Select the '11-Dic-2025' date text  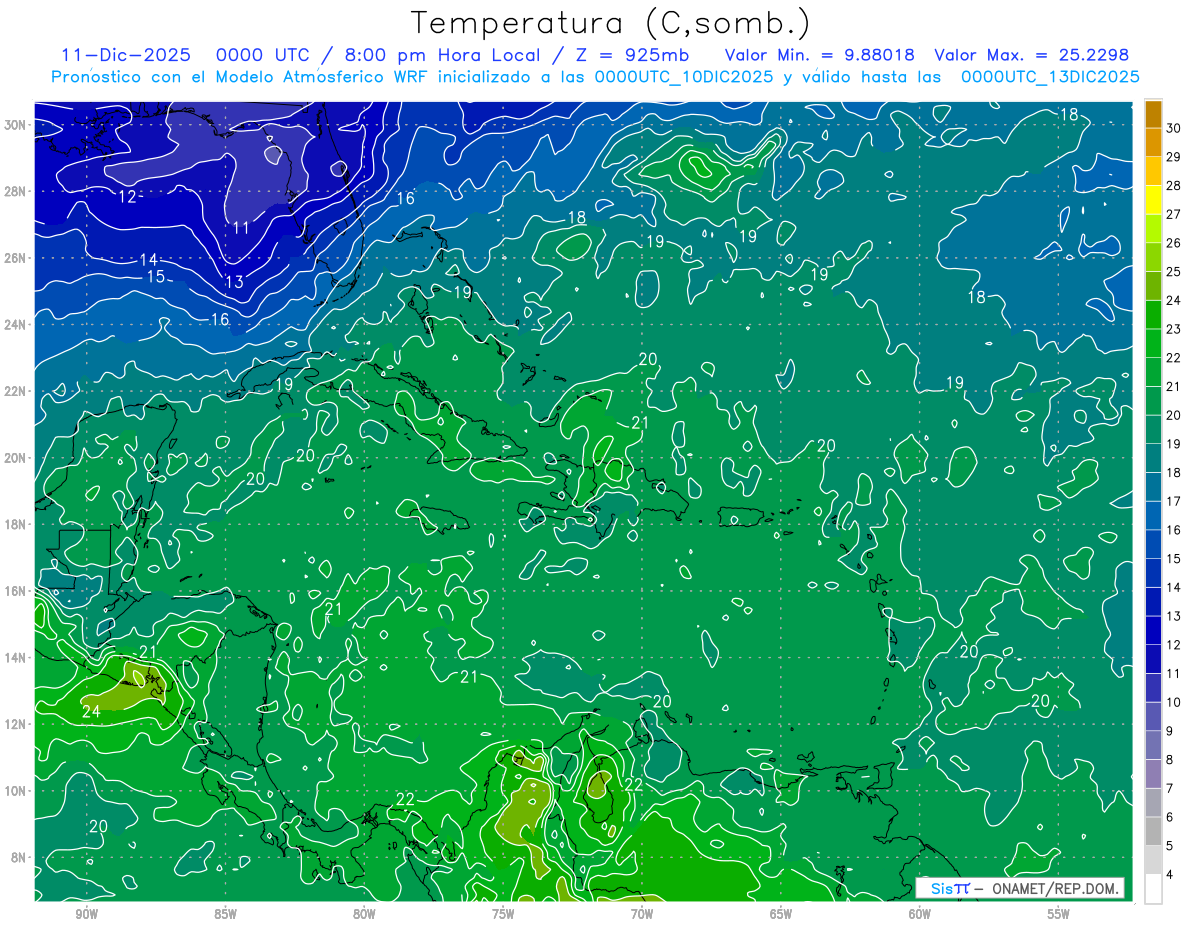pyautogui.click(x=126, y=55)
